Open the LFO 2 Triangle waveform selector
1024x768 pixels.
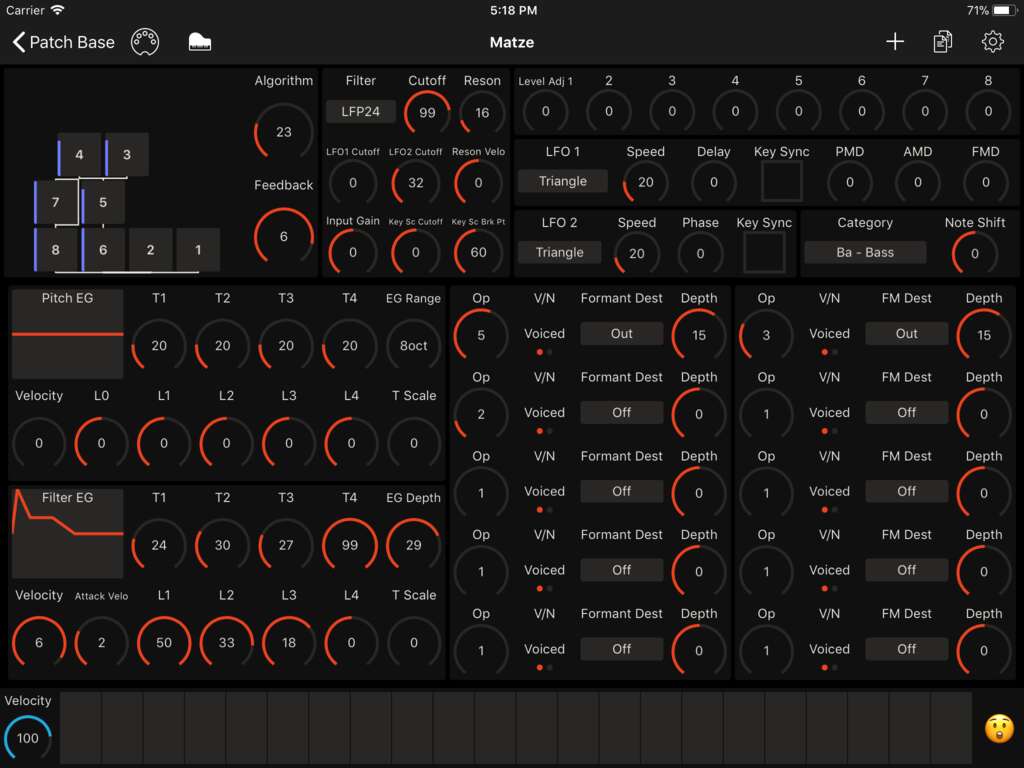560,252
